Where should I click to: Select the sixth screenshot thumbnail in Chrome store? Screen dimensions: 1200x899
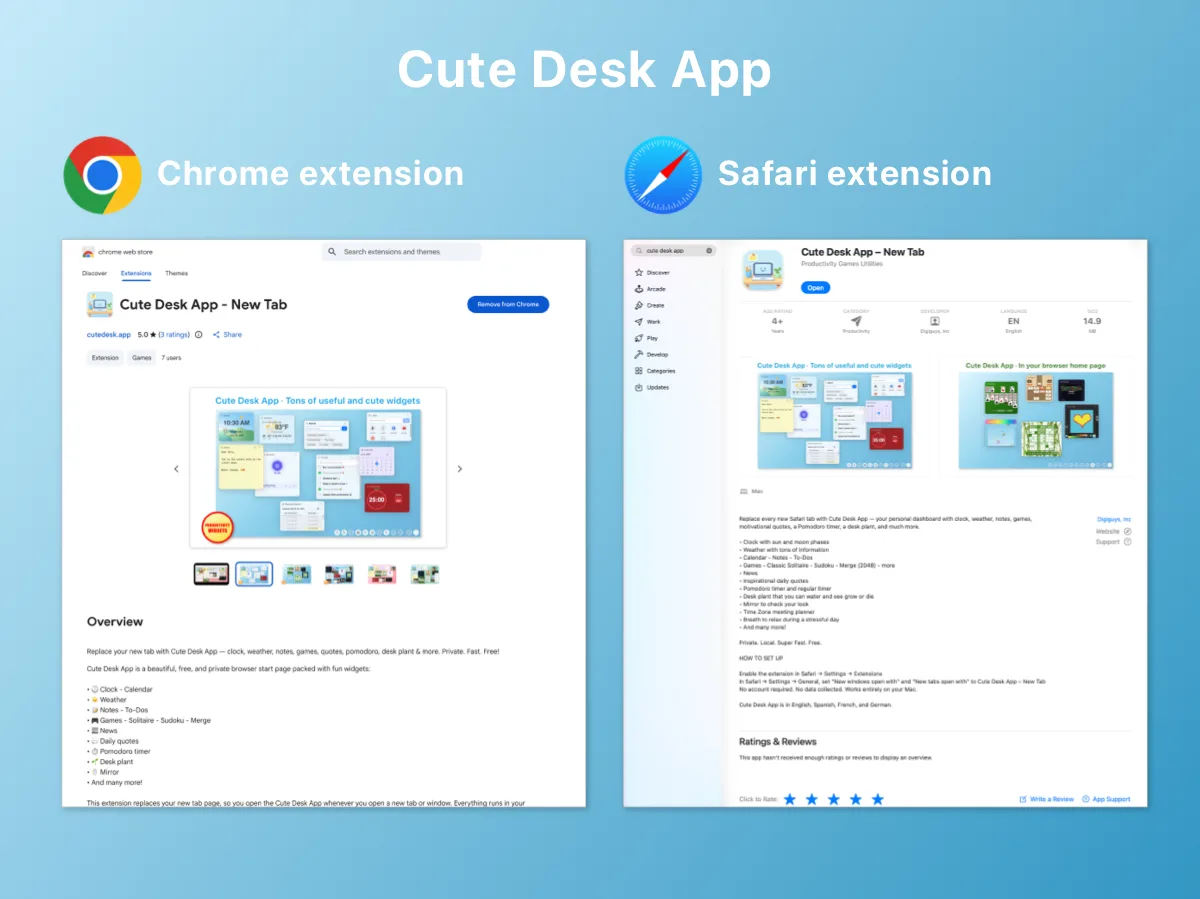click(x=425, y=574)
